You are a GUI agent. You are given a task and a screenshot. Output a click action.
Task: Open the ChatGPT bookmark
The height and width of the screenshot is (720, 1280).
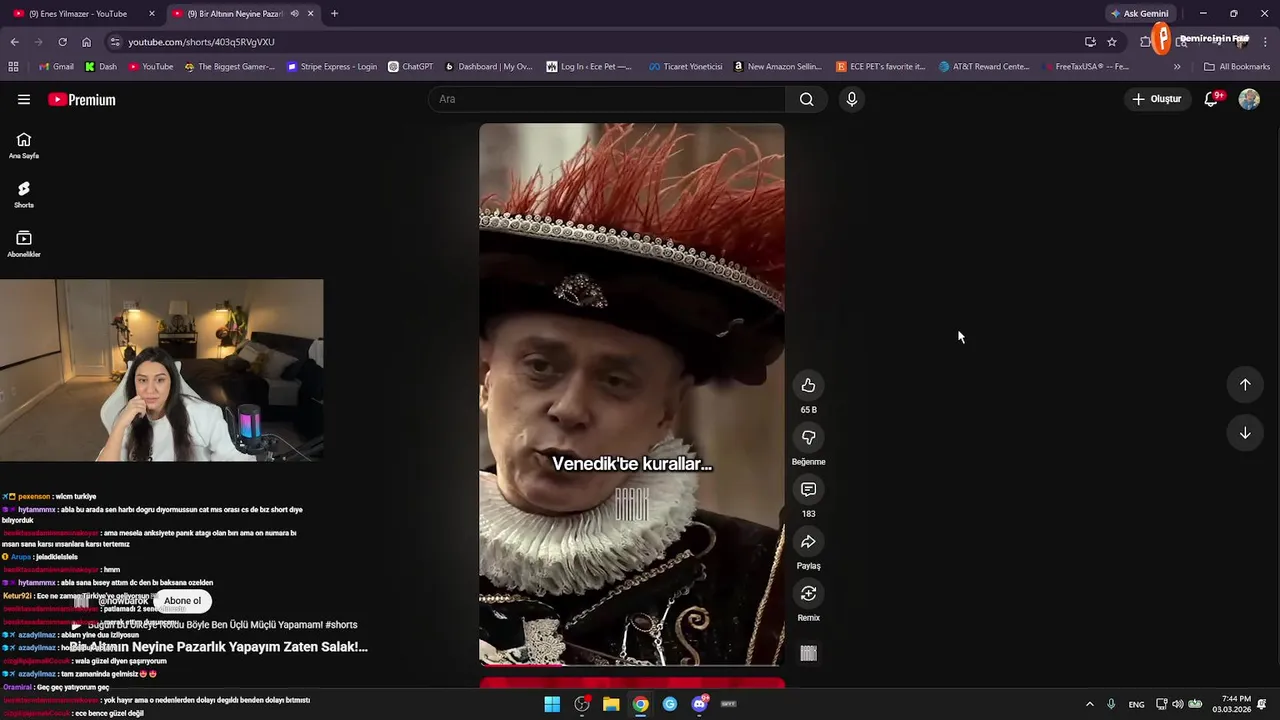pyautogui.click(x=410, y=66)
